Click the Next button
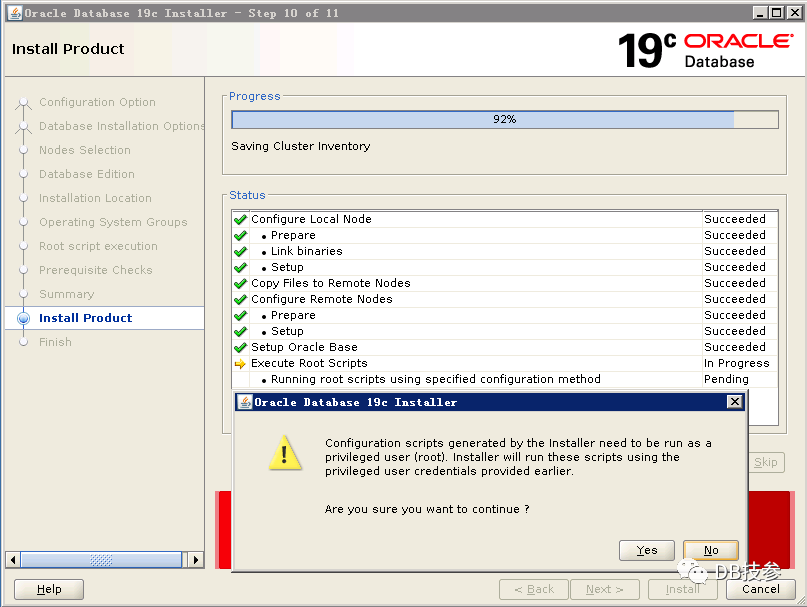This screenshot has height=607, width=807. [x=605, y=589]
